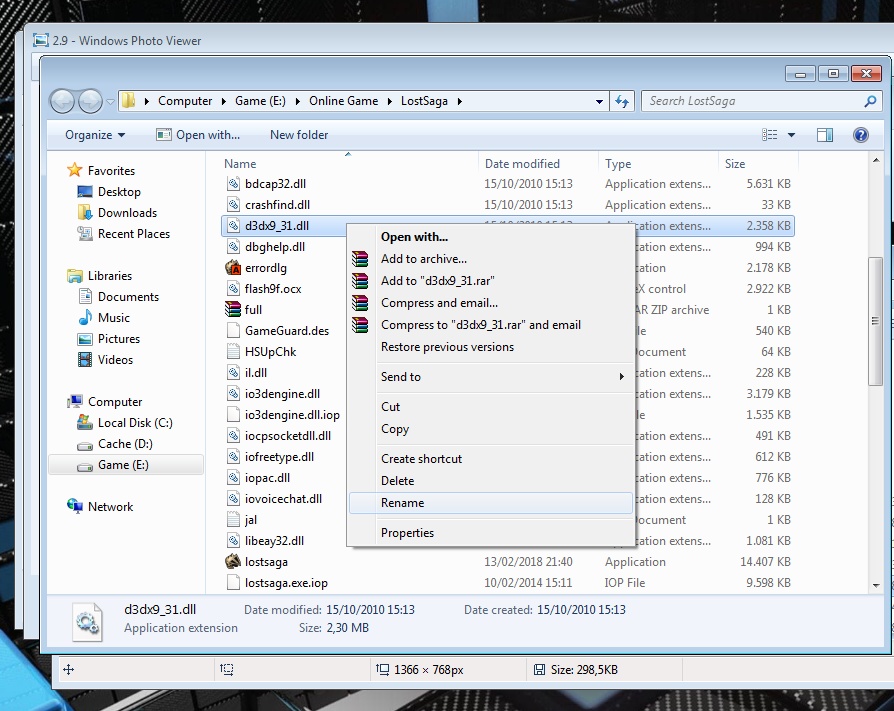894x711 pixels.
Task: Click the scrollbar down arrow
Action: [875, 586]
